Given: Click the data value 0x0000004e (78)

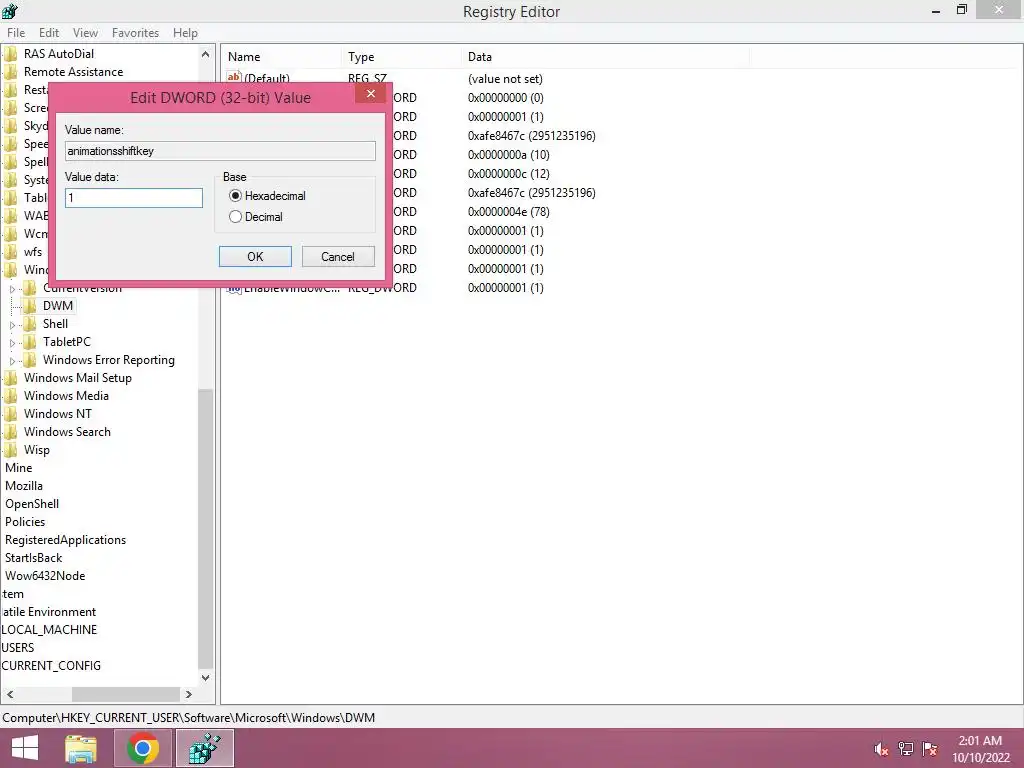Looking at the screenshot, I should click(x=509, y=212).
